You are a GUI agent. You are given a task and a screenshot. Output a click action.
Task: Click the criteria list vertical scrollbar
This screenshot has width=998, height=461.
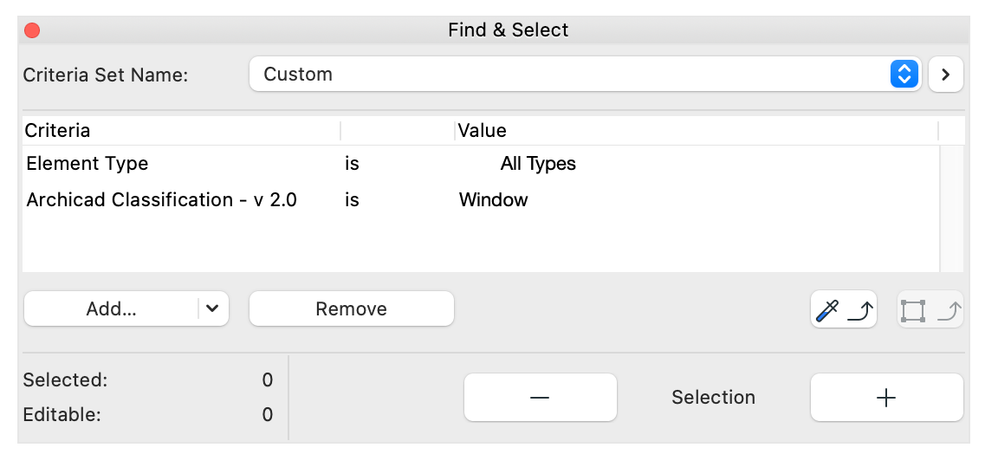952,207
